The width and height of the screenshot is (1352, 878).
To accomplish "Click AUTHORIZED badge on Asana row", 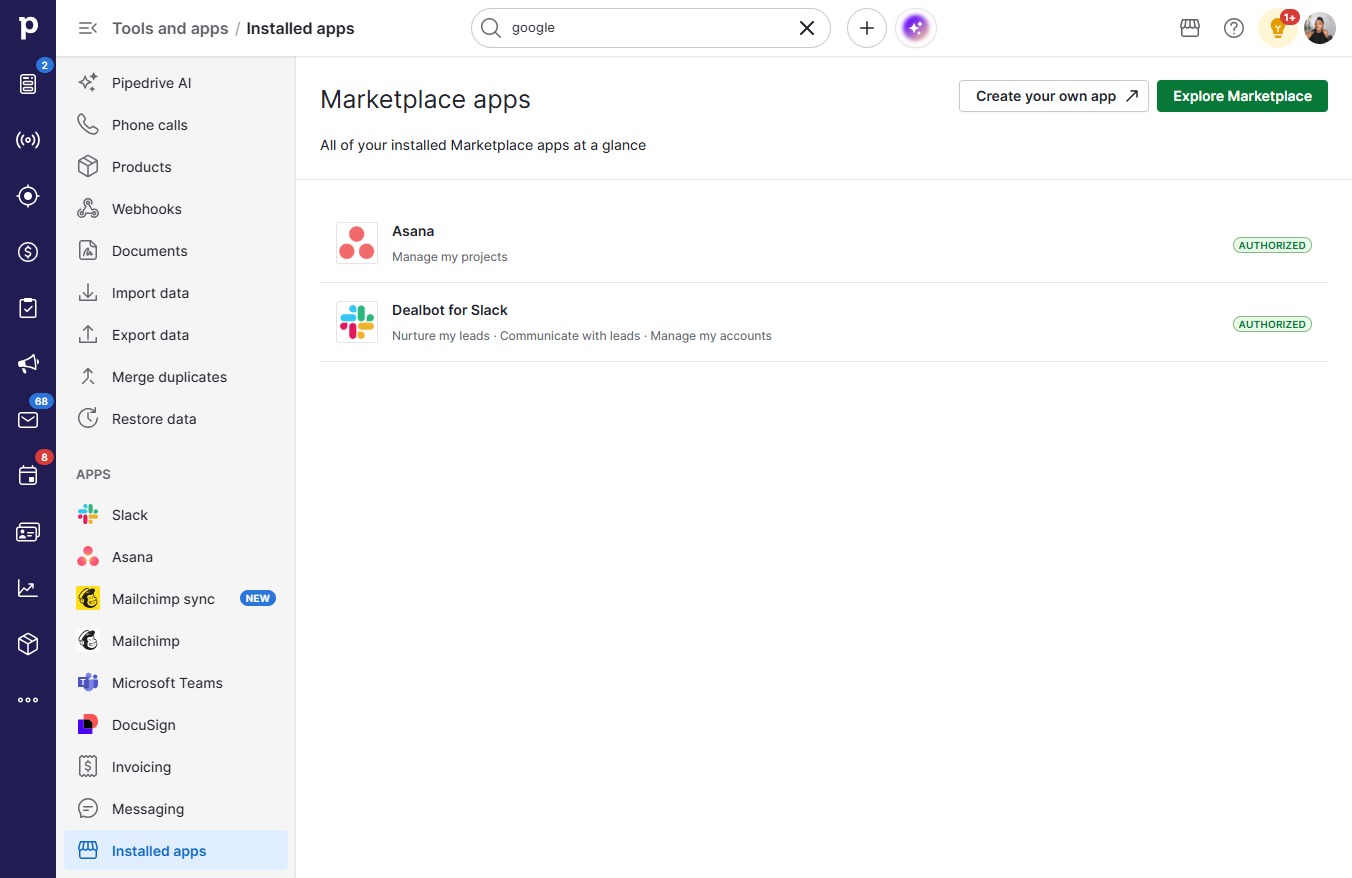I will click(1272, 245).
